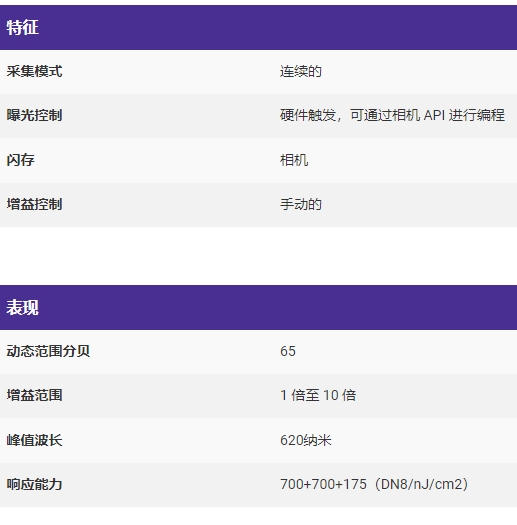The image size is (517, 525).
Task: Select the 响应能力 label
Action: click(34, 484)
